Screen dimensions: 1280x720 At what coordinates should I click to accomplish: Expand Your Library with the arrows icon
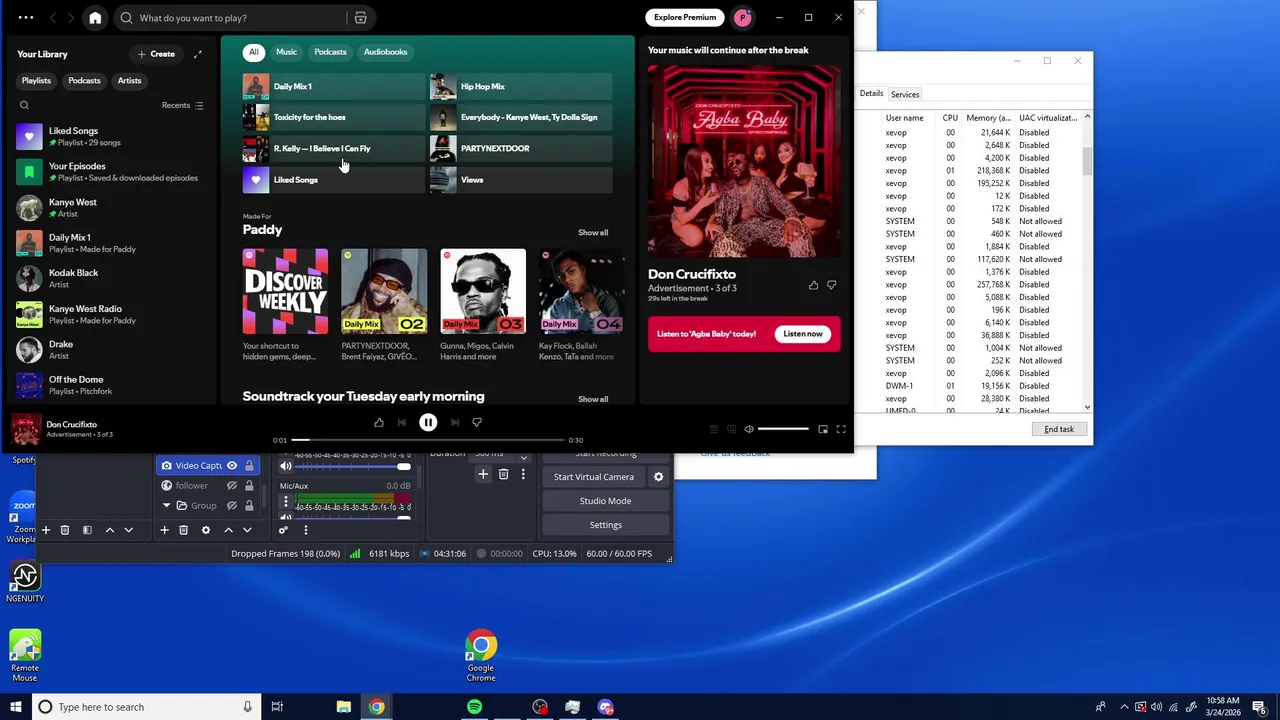(198, 54)
